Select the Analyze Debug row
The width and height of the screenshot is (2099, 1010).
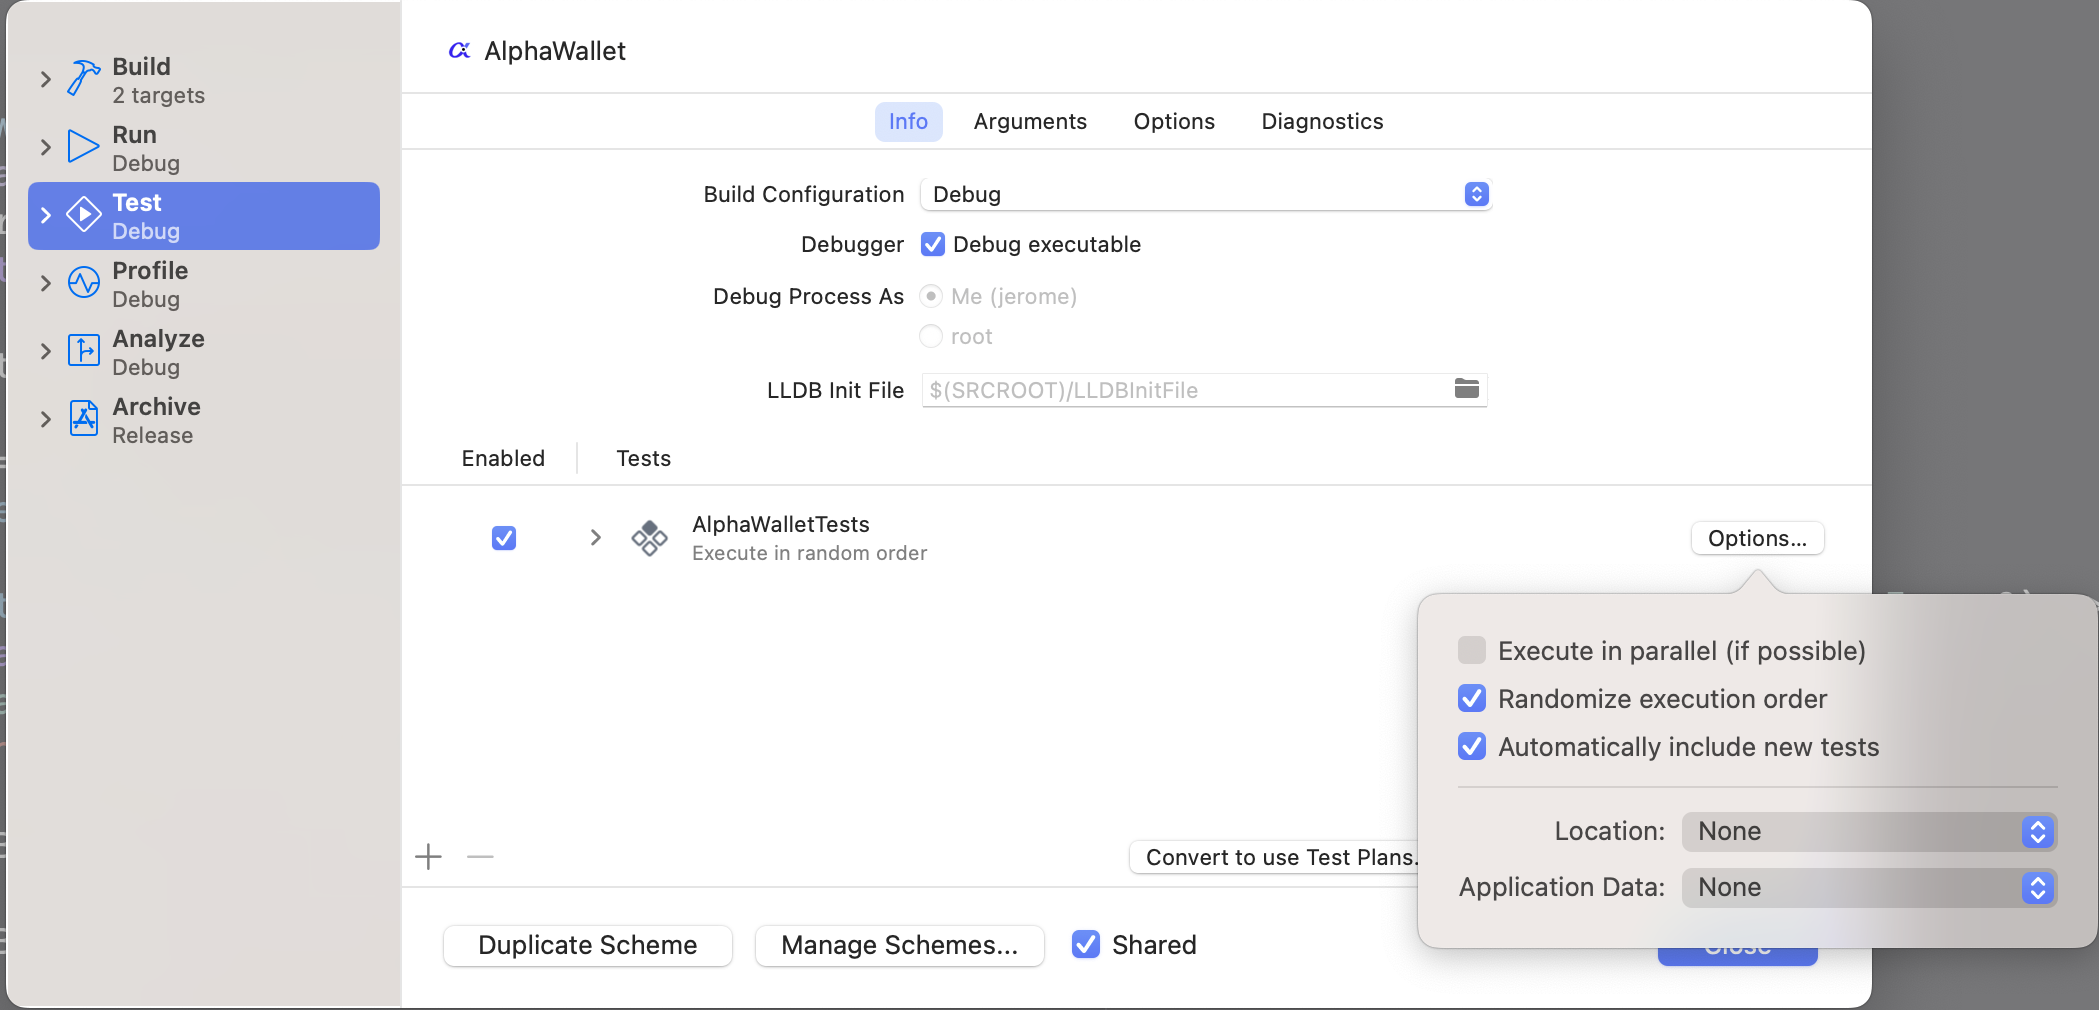click(x=204, y=352)
